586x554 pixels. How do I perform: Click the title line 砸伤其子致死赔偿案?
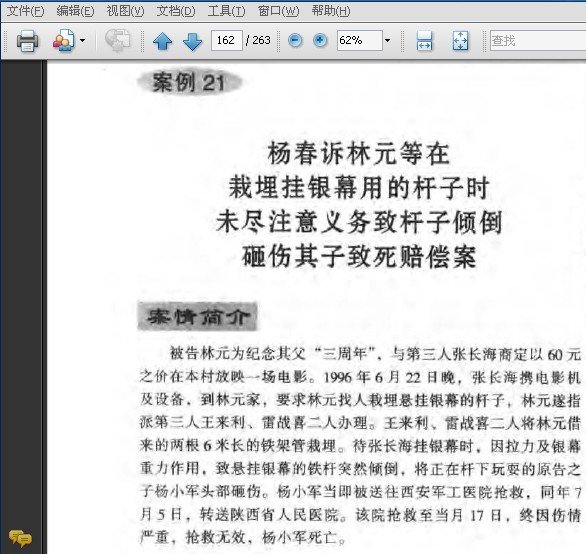(359, 257)
